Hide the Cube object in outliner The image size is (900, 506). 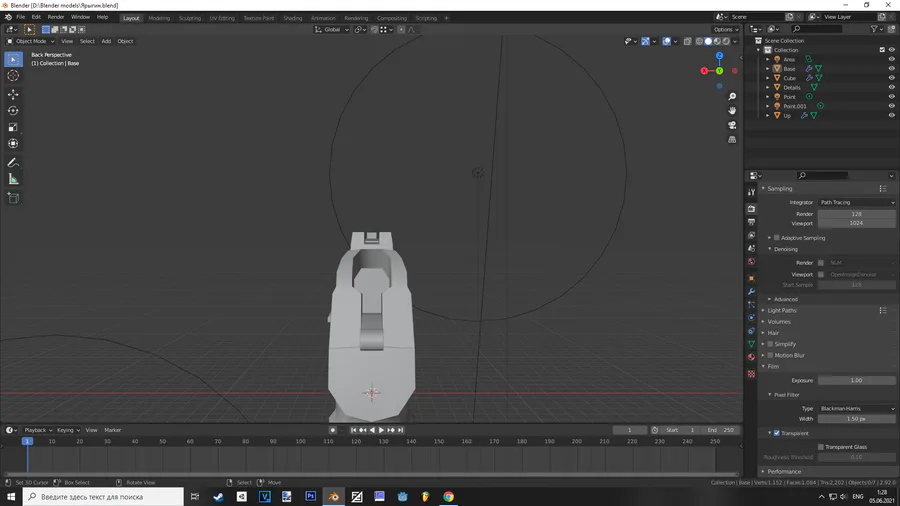tap(891, 77)
